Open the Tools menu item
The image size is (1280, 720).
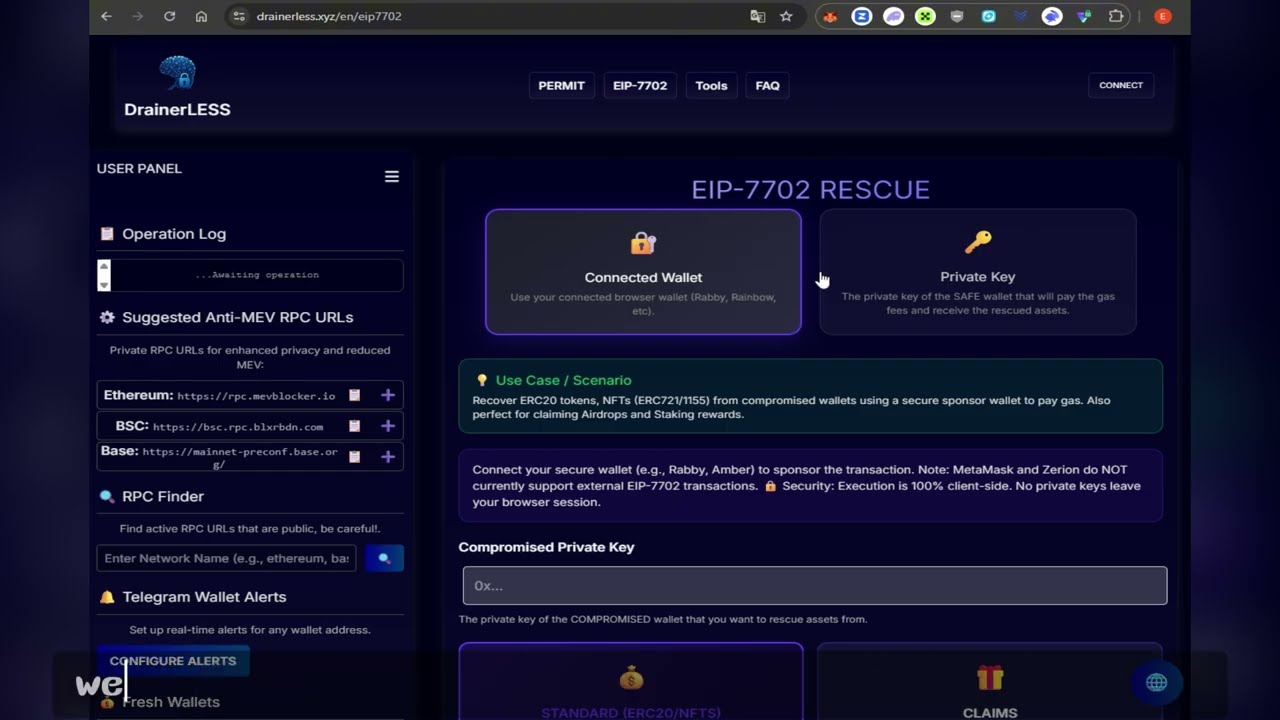point(711,86)
